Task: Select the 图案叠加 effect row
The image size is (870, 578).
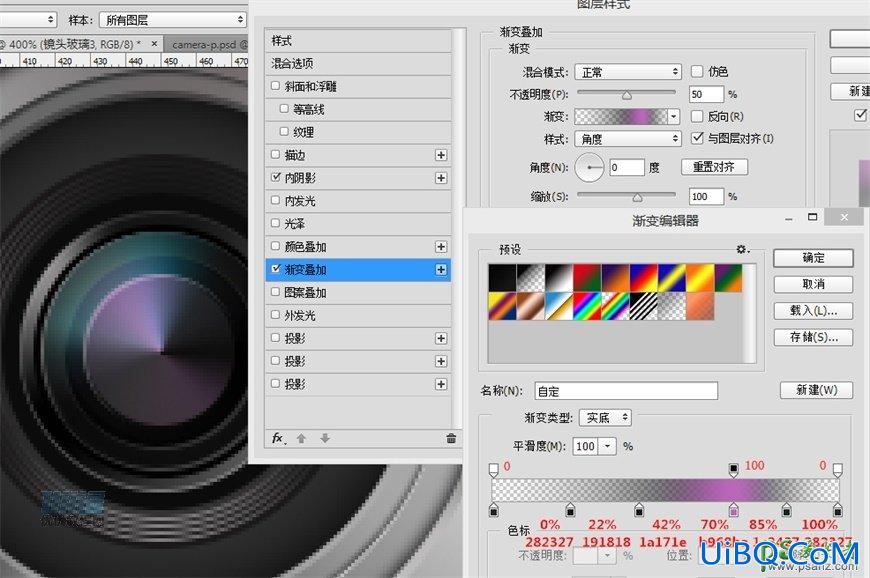Action: coord(358,292)
